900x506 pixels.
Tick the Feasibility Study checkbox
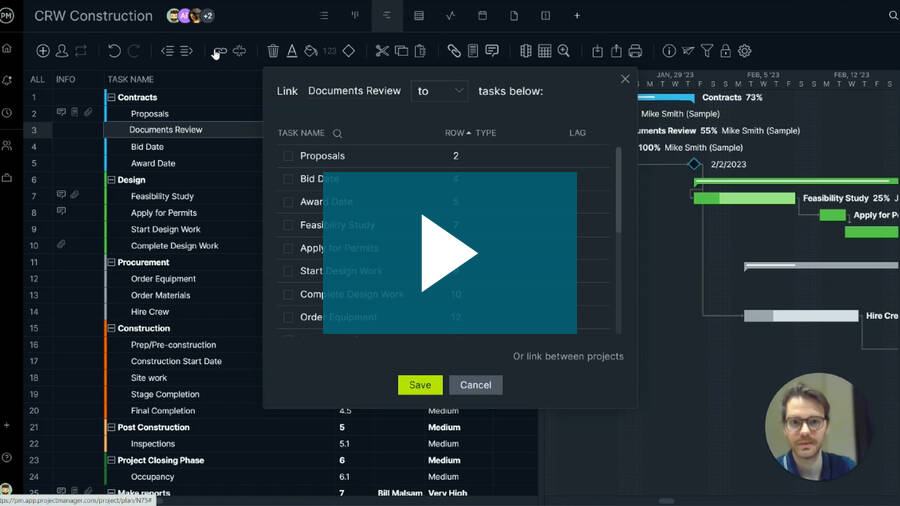pos(288,225)
